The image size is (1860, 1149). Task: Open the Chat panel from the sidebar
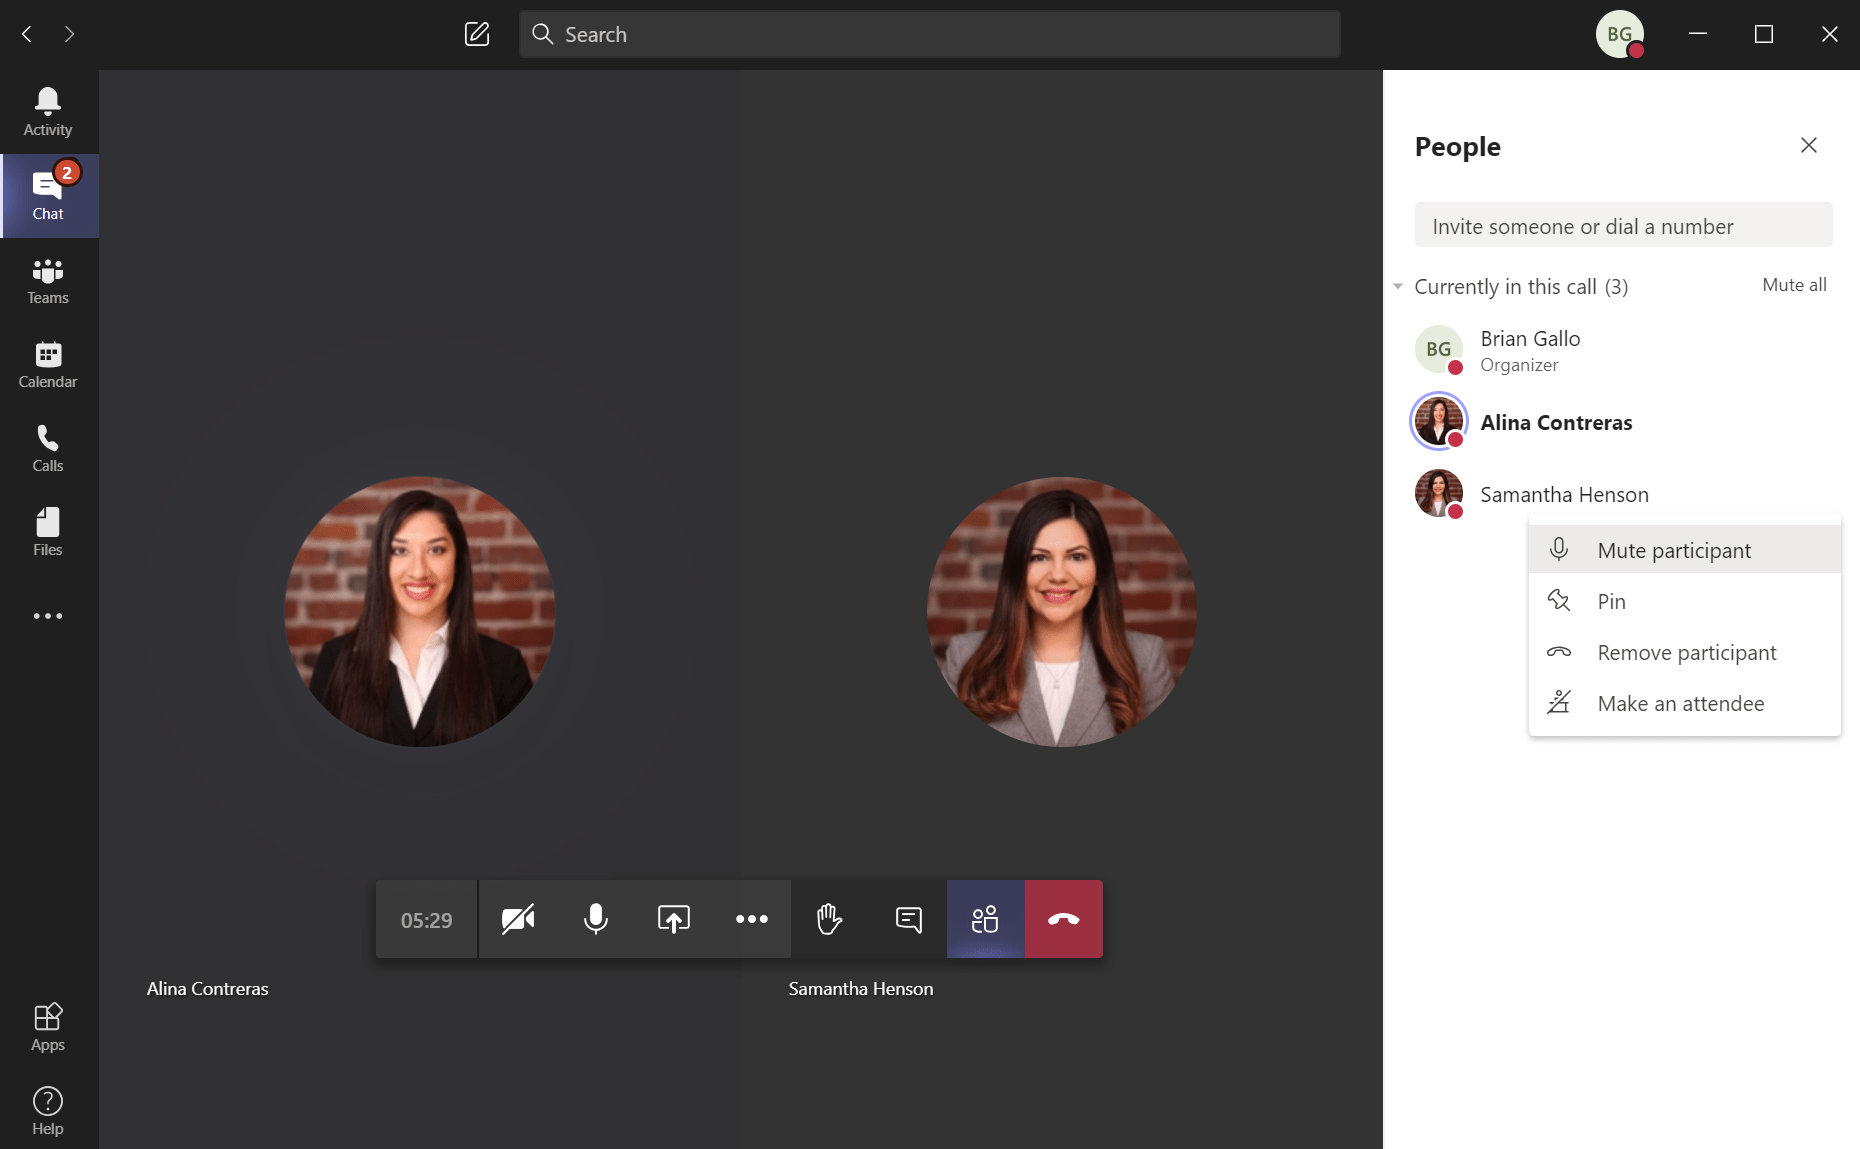[x=47, y=195]
